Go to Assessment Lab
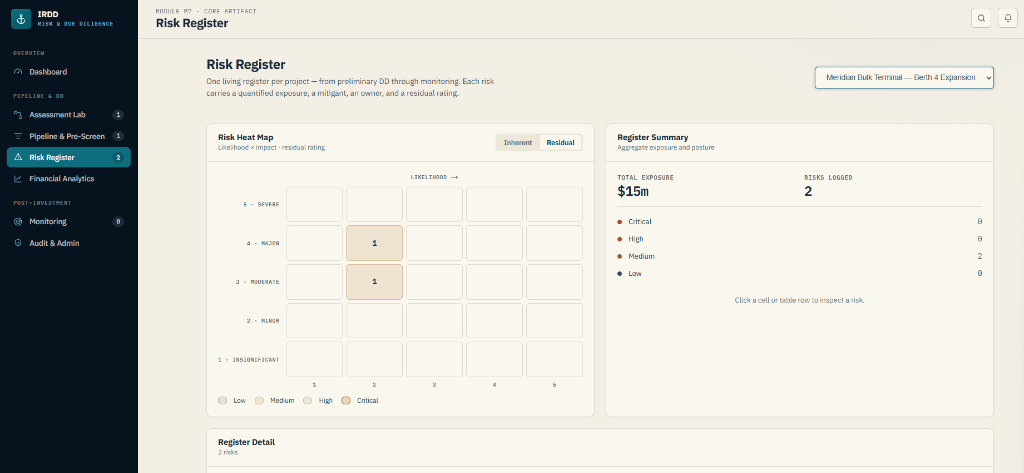1024x473 pixels. point(69,115)
